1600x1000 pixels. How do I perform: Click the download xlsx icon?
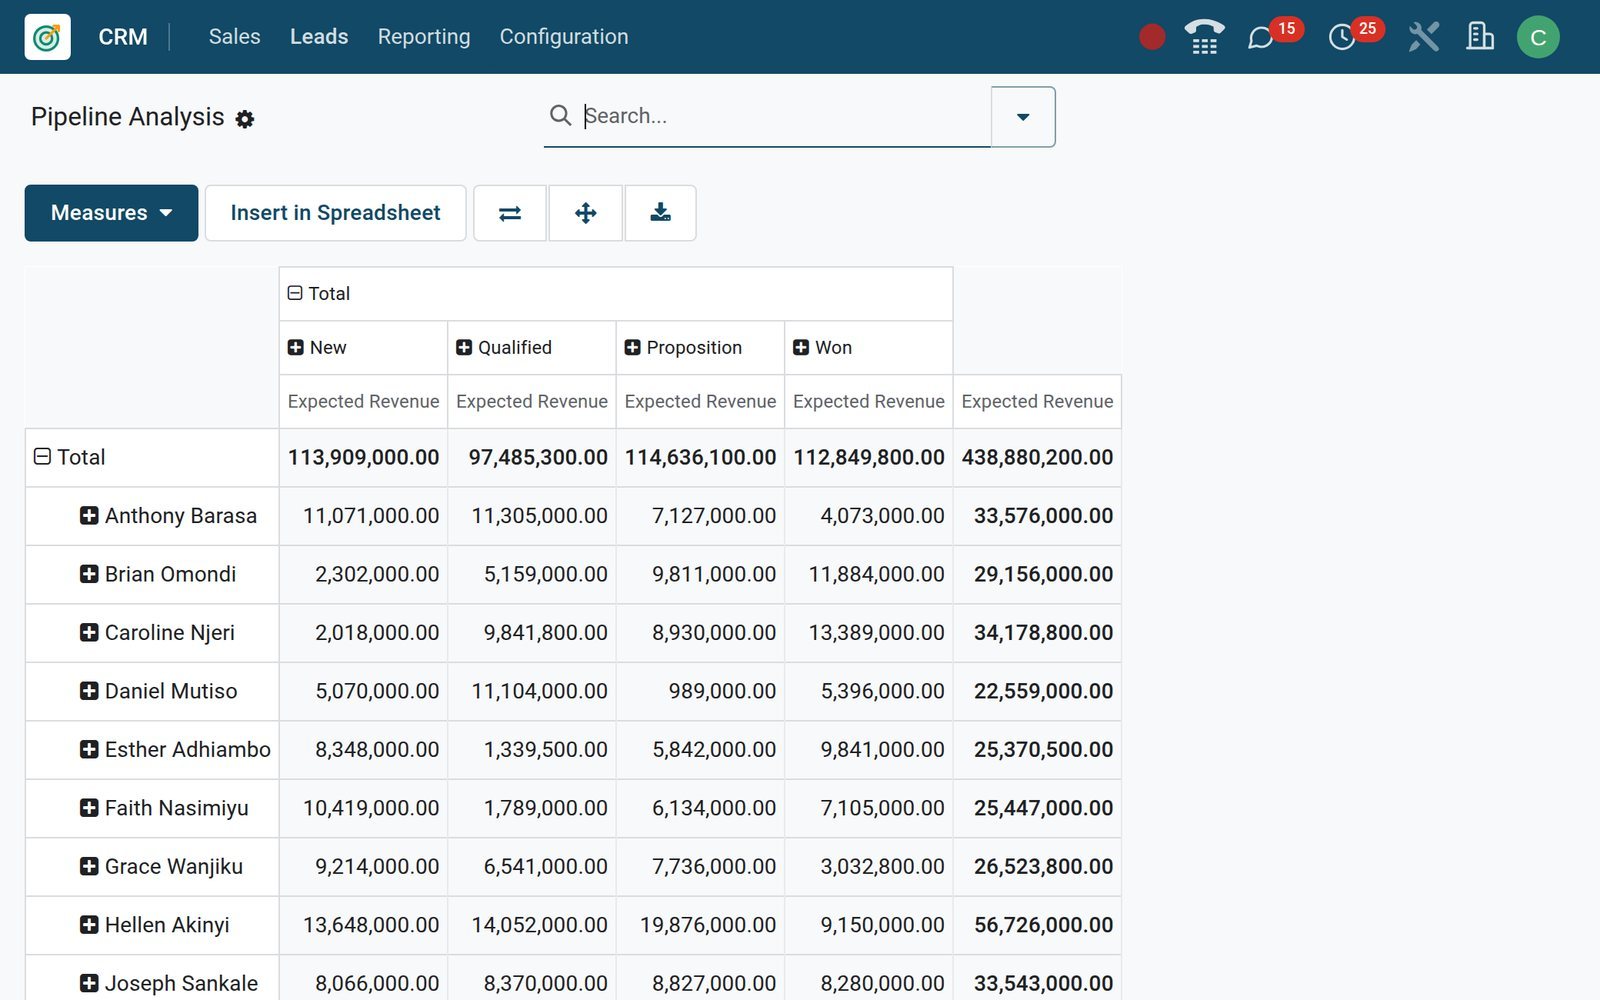[x=660, y=213]
